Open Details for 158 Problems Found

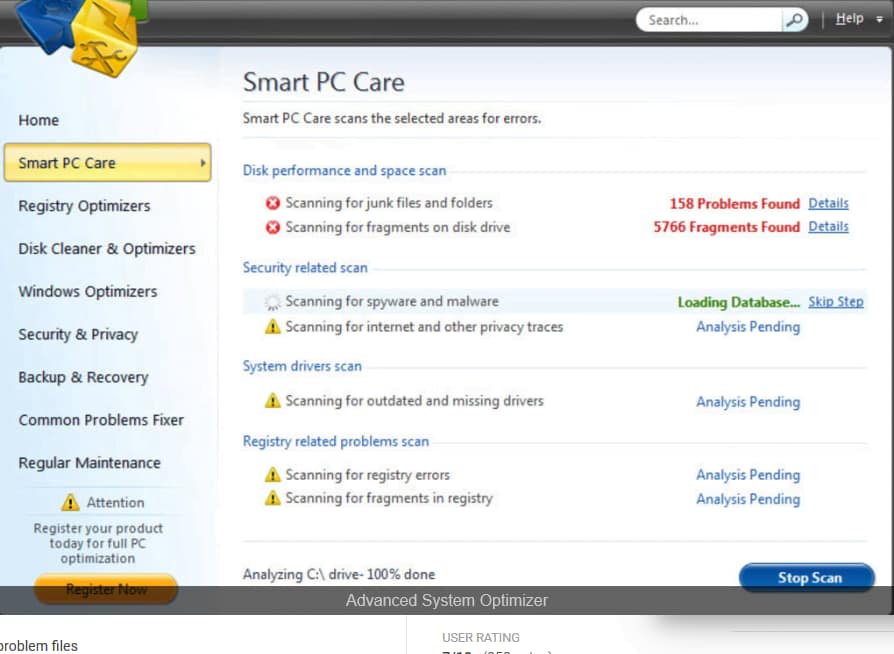click(828, 203)
